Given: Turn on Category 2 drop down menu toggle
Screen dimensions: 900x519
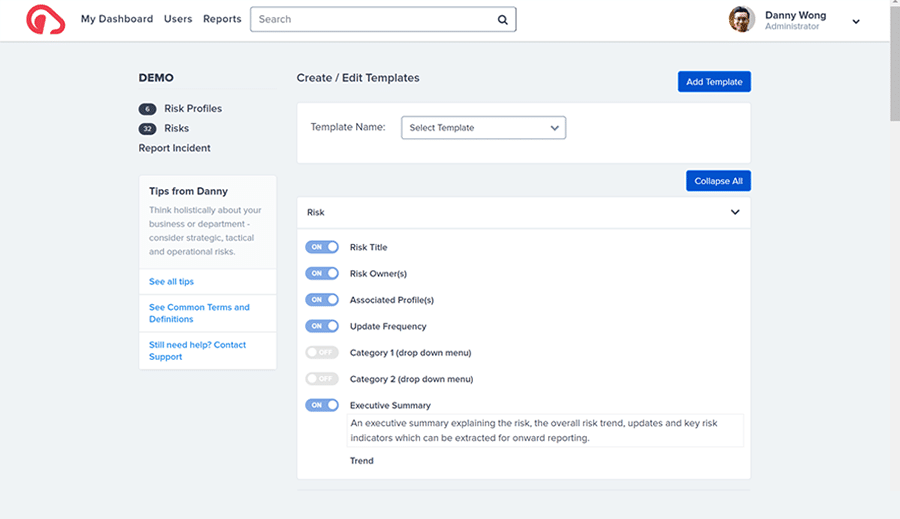Looking at the screenshot, I should tap(322, 379).
